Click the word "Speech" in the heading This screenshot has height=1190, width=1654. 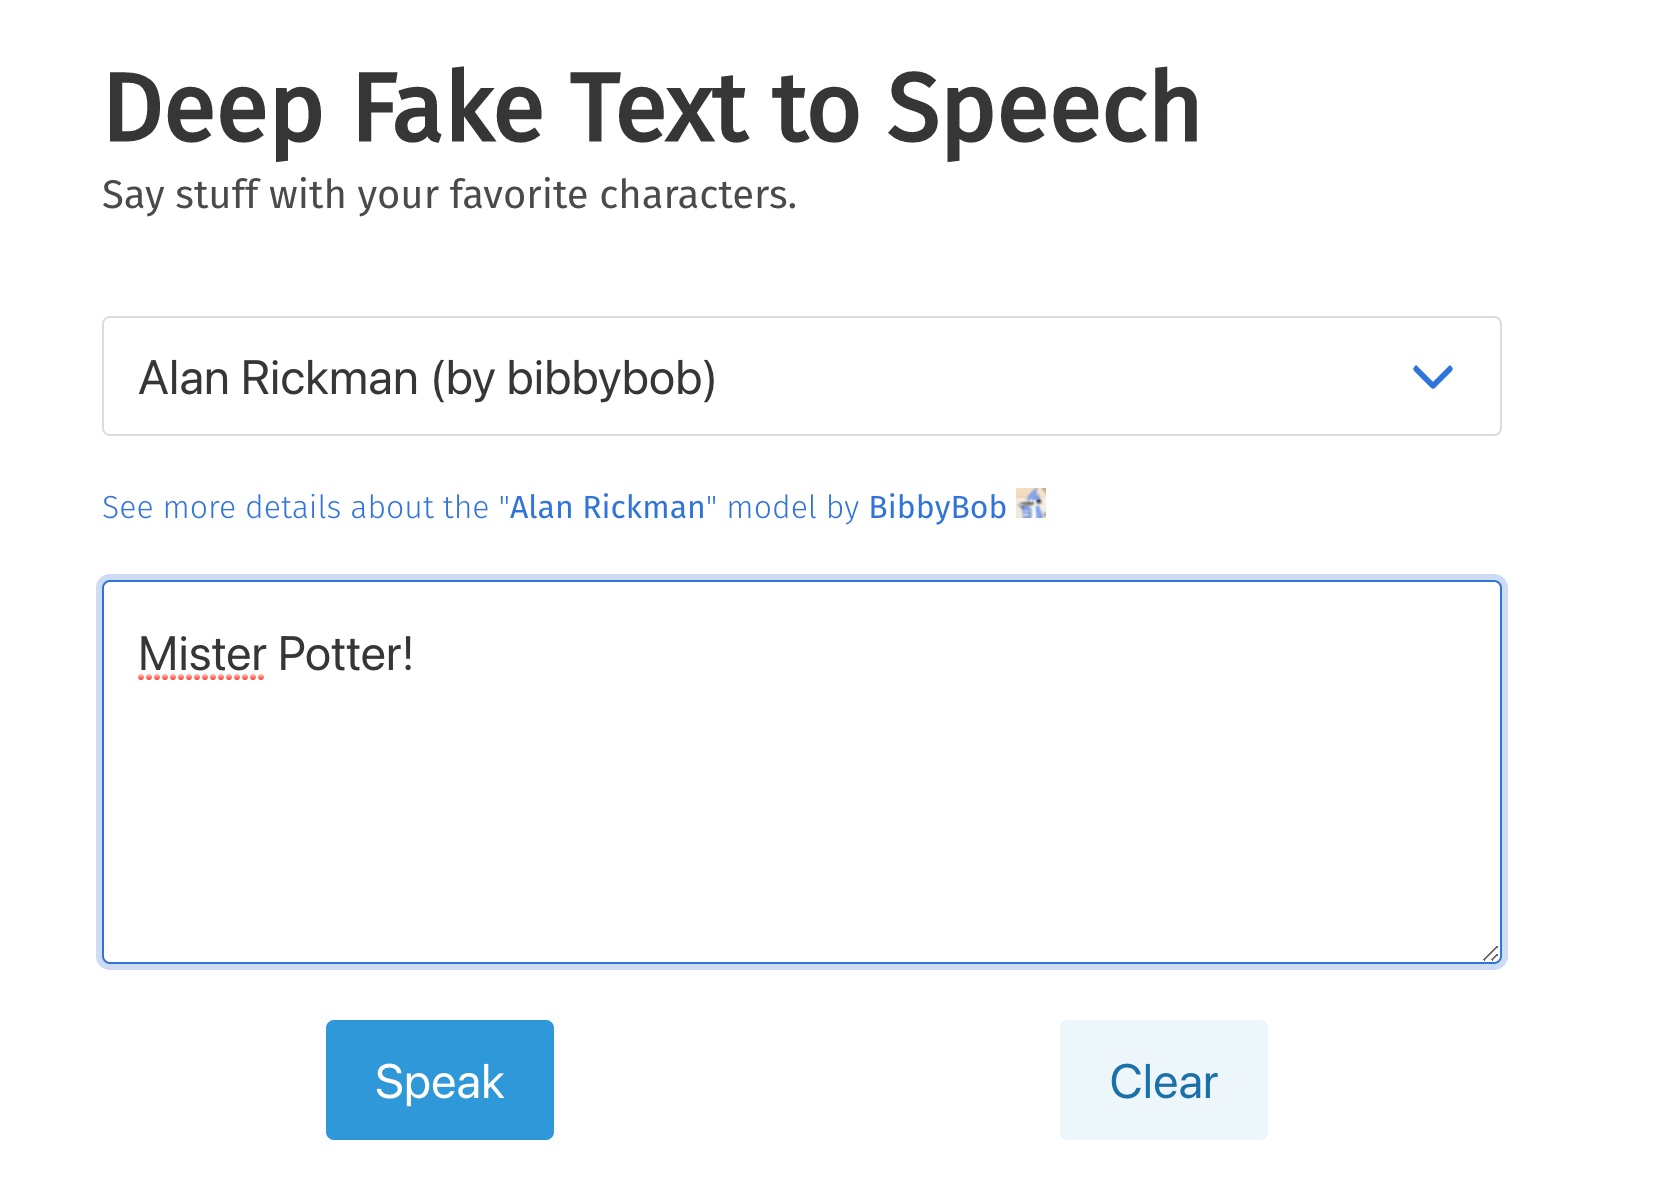1043,109
